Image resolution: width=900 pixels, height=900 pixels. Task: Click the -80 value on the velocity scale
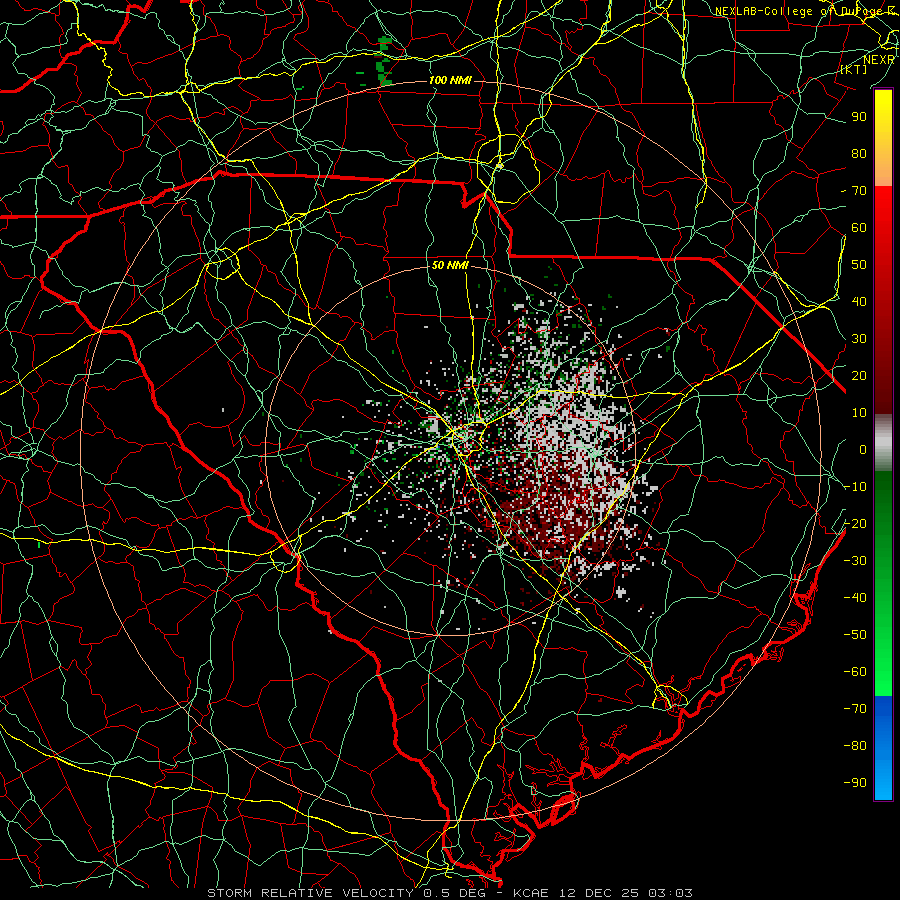pyautogui.click(x=855, y=746)
